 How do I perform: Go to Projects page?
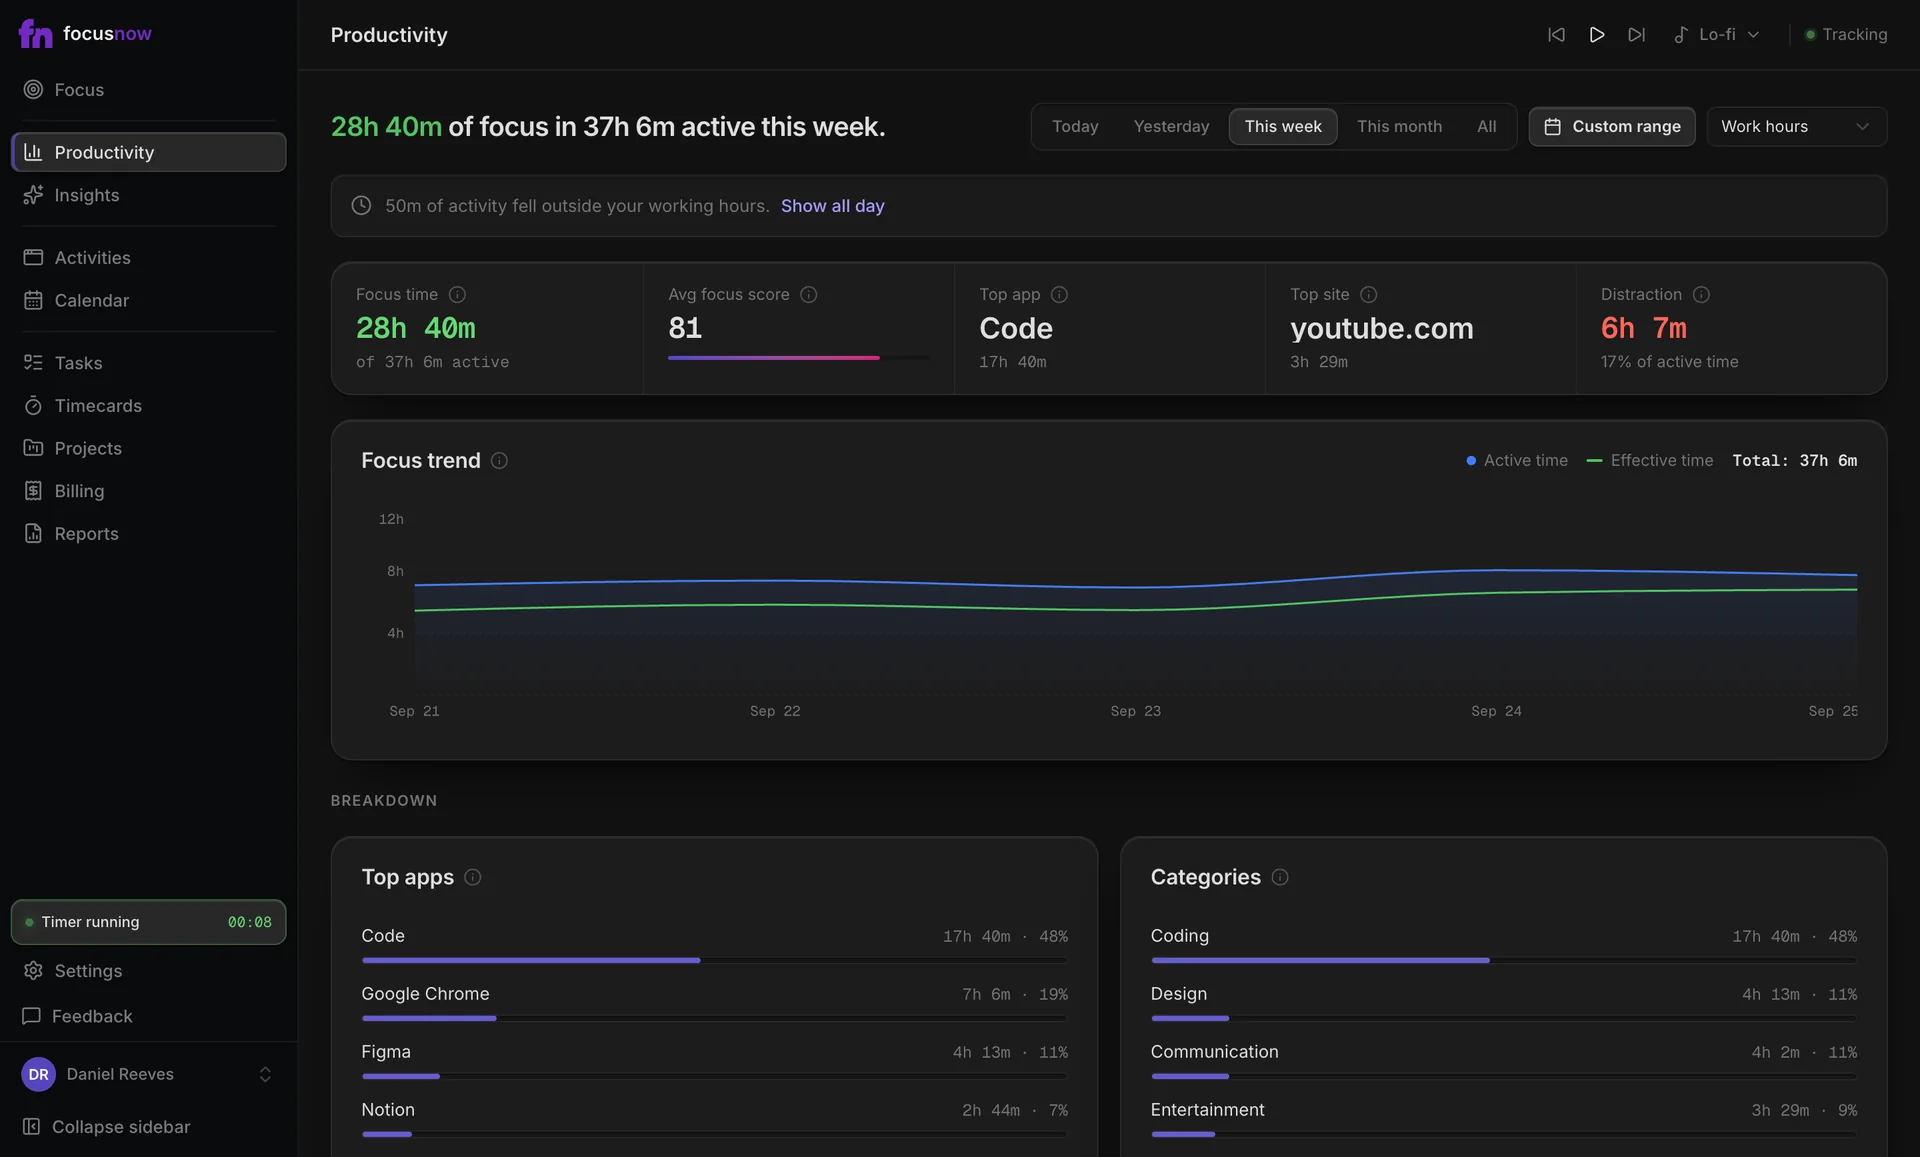click(x=148, y=449)
